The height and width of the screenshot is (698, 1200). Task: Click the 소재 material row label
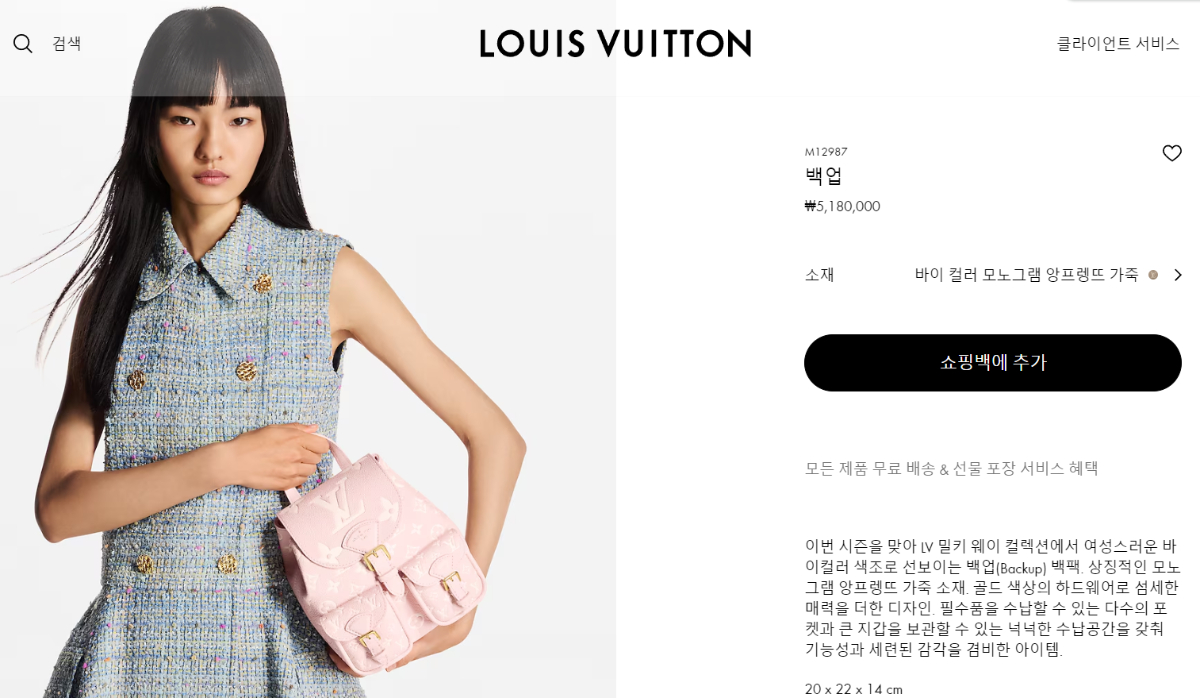[x=819, y=275]
